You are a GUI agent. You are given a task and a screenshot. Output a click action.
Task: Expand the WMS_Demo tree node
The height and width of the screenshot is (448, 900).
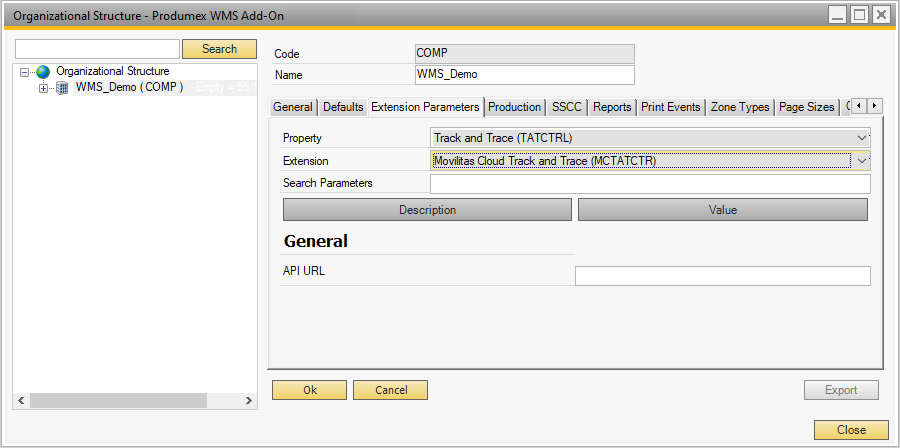click(43, 88)
